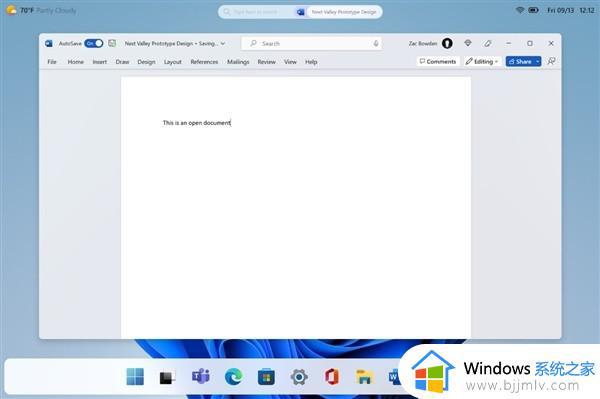Launch the Office app from the taskbar

point(332,377)
